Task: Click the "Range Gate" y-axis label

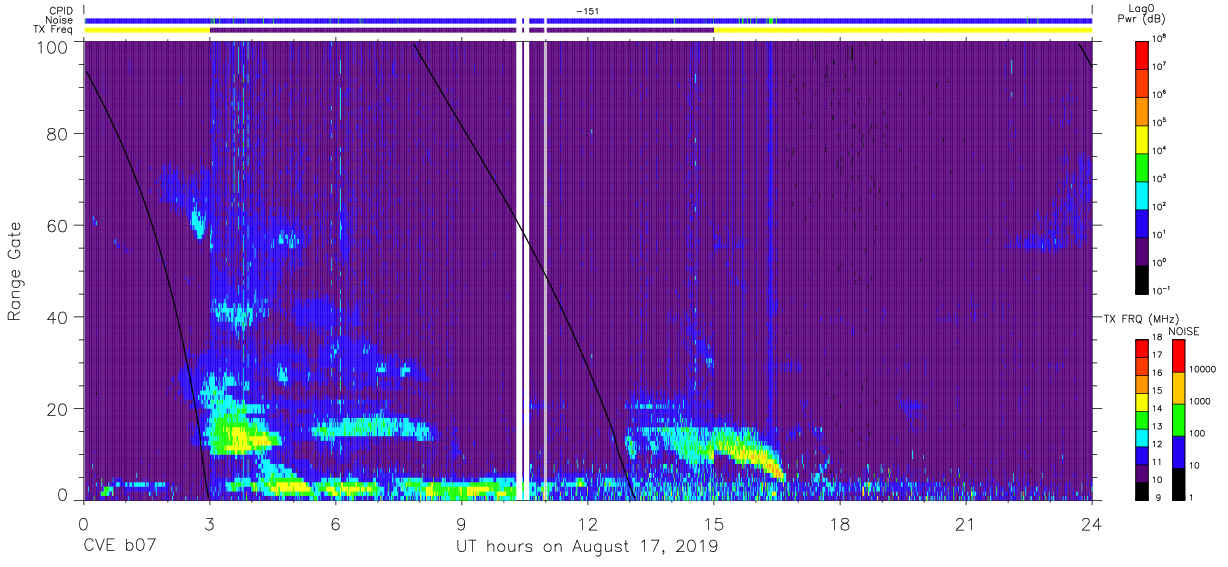Action: click(x=15, y=270)
